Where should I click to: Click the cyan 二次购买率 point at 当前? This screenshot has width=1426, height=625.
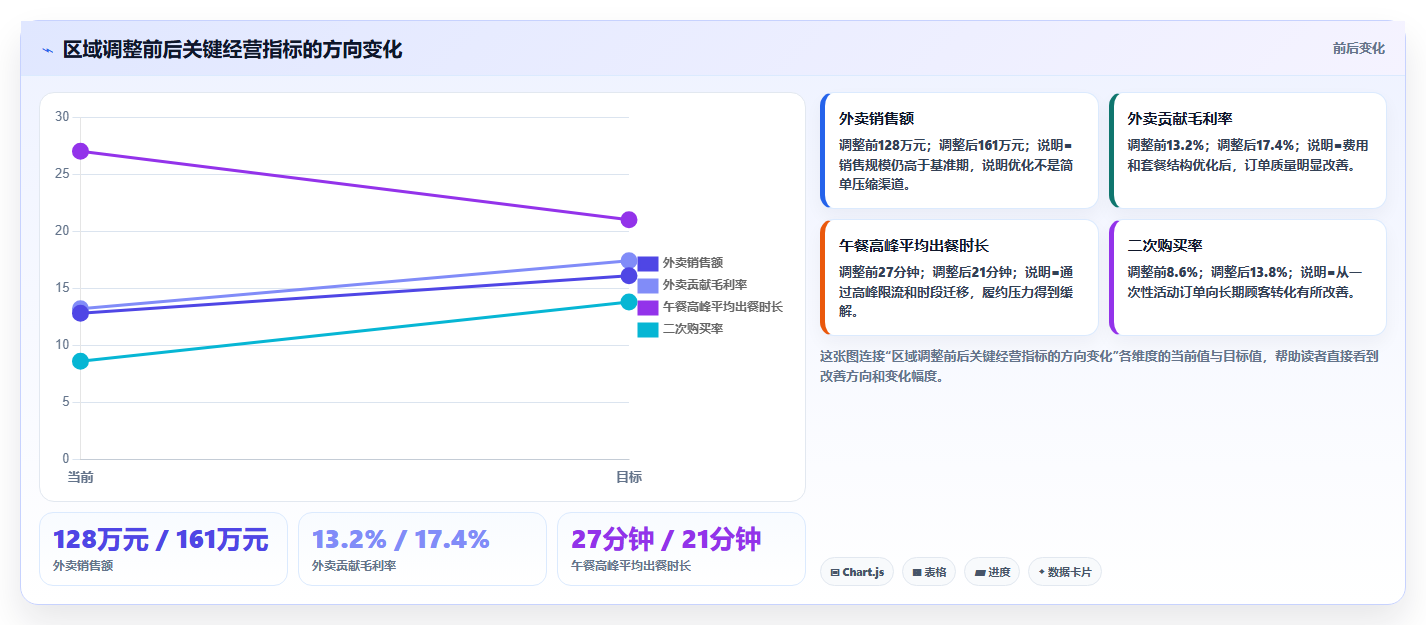80,361
